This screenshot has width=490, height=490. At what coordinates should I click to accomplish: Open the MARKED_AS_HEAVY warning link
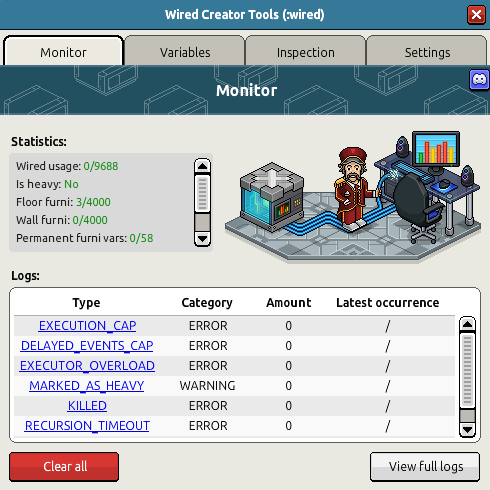(87, 386)
